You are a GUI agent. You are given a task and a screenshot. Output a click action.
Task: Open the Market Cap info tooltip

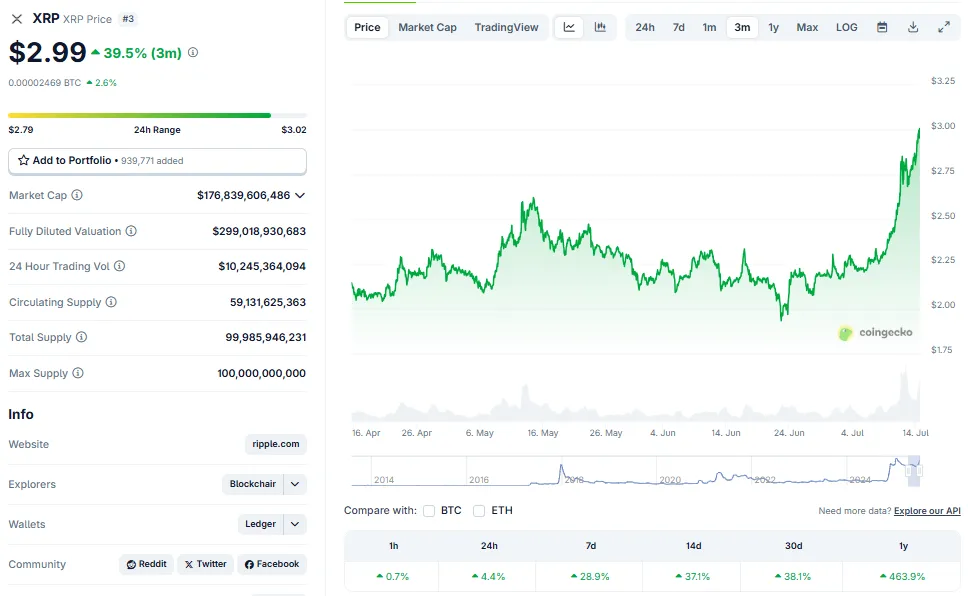77,195
